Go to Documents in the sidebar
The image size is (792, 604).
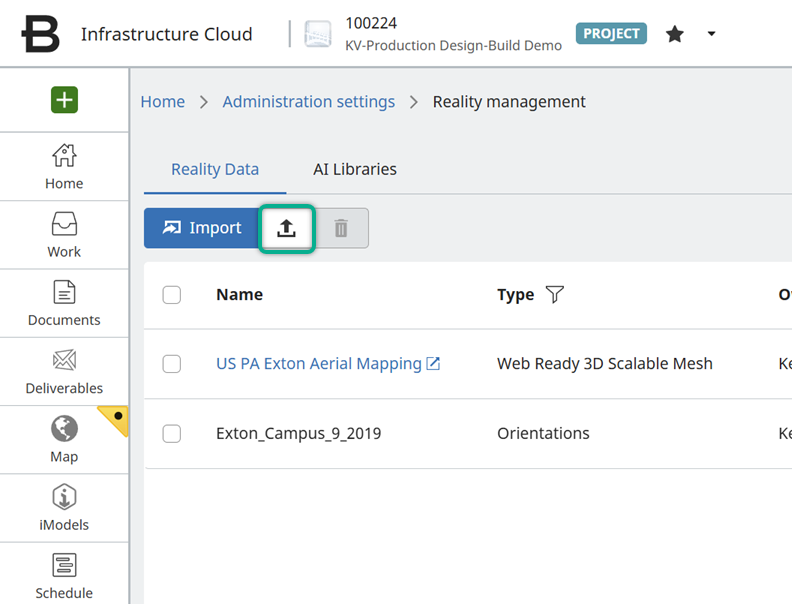coord(64,303)
